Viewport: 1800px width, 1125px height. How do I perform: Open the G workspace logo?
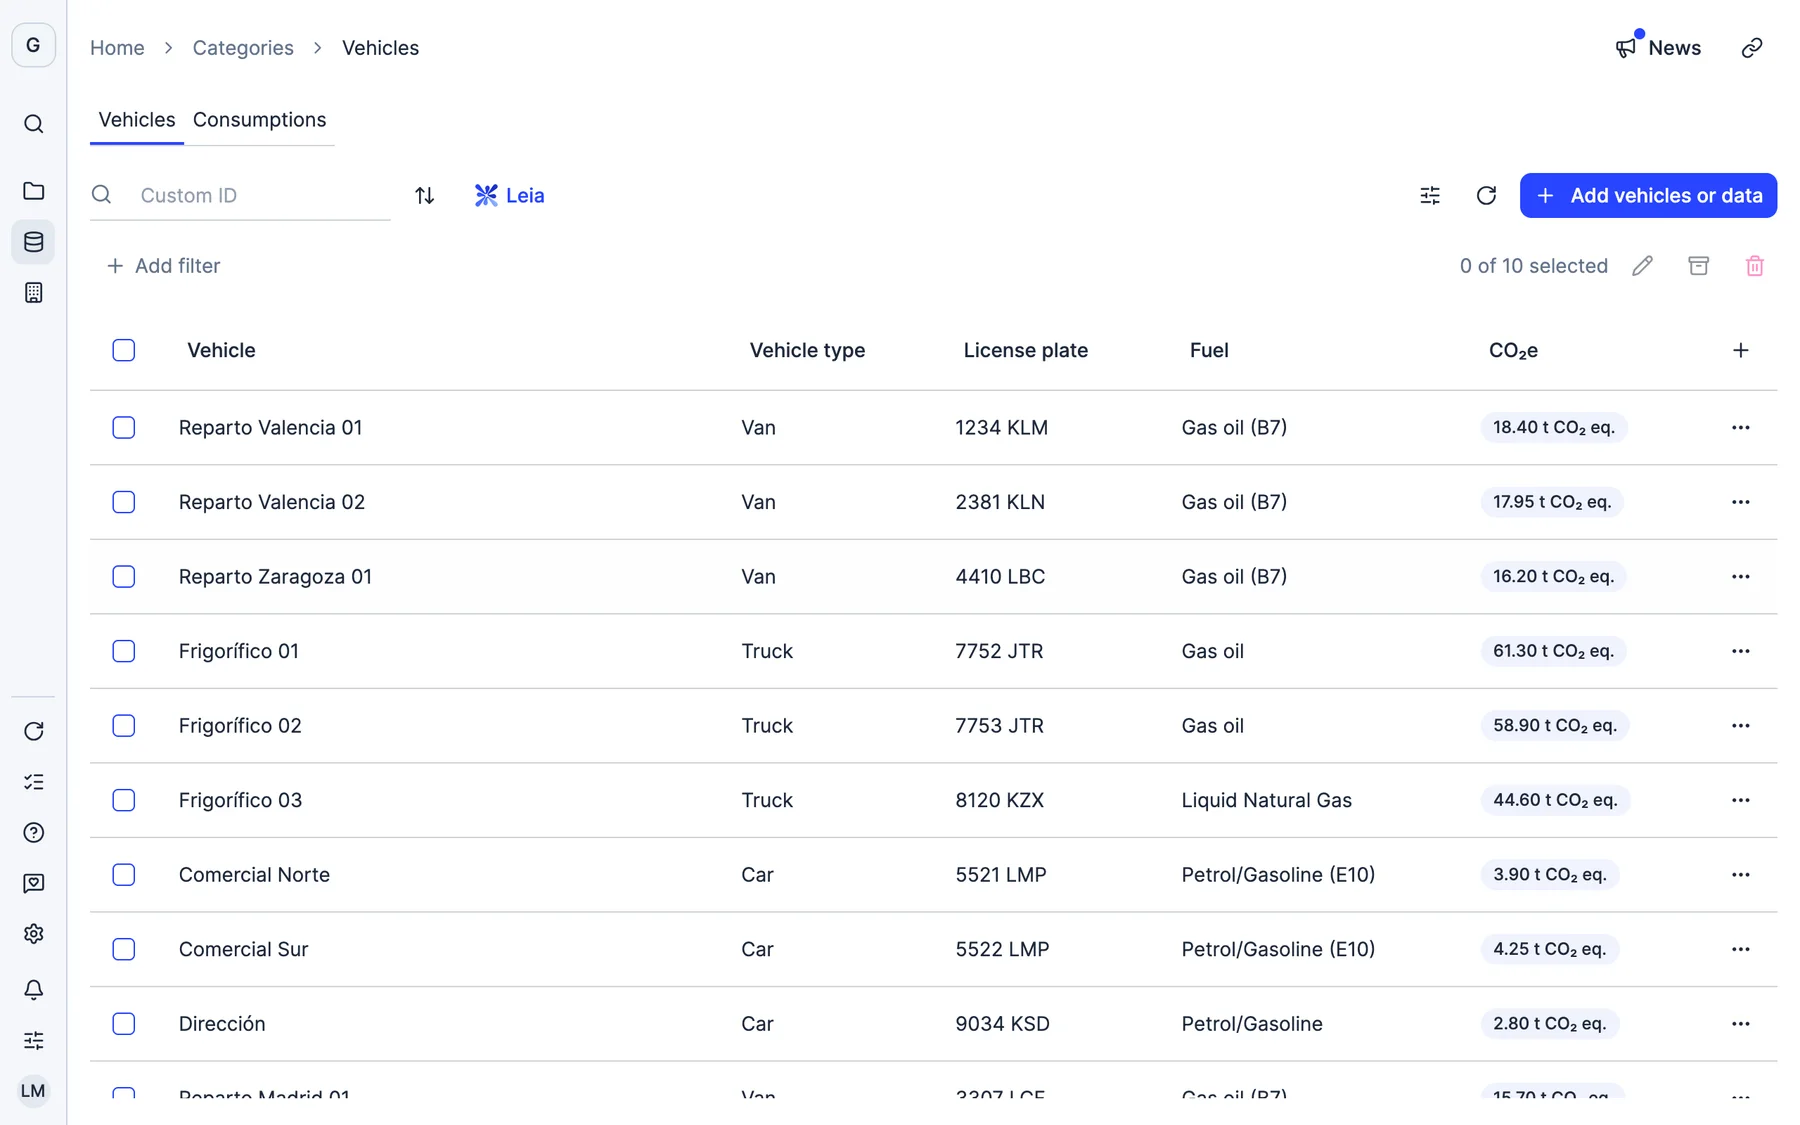click(33, 45)
